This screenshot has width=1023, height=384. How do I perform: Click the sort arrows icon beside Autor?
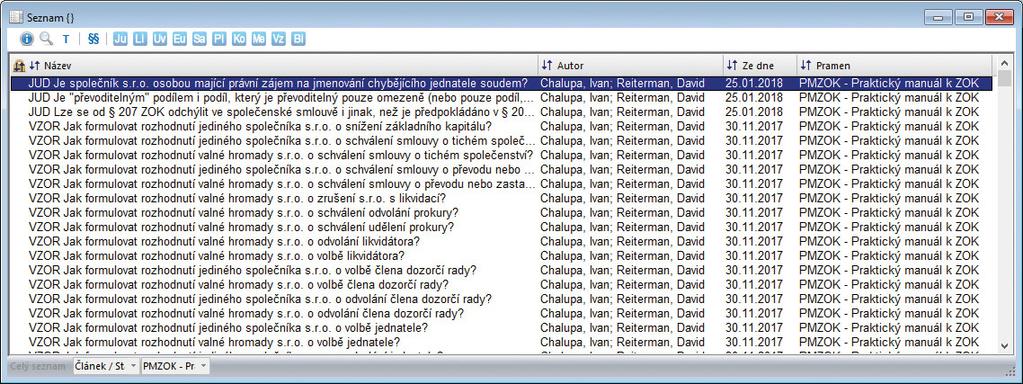coord(547,65)
